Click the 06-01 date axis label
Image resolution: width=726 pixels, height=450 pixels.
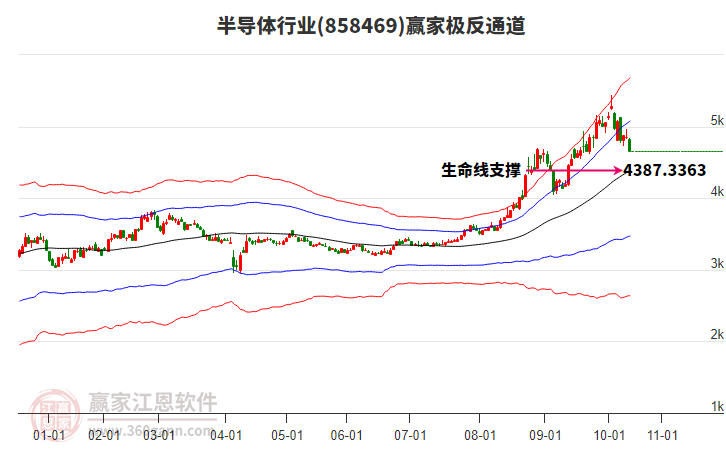point(346,435)
